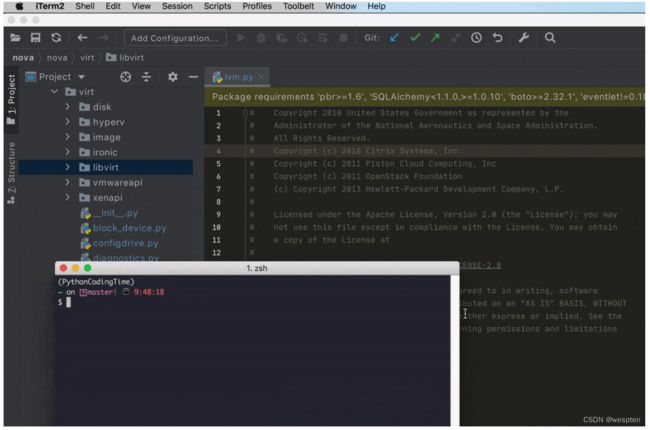Viewport: 650px width, 430px height.
Task: Open the Apple menu
Action: tap(19, 6)
